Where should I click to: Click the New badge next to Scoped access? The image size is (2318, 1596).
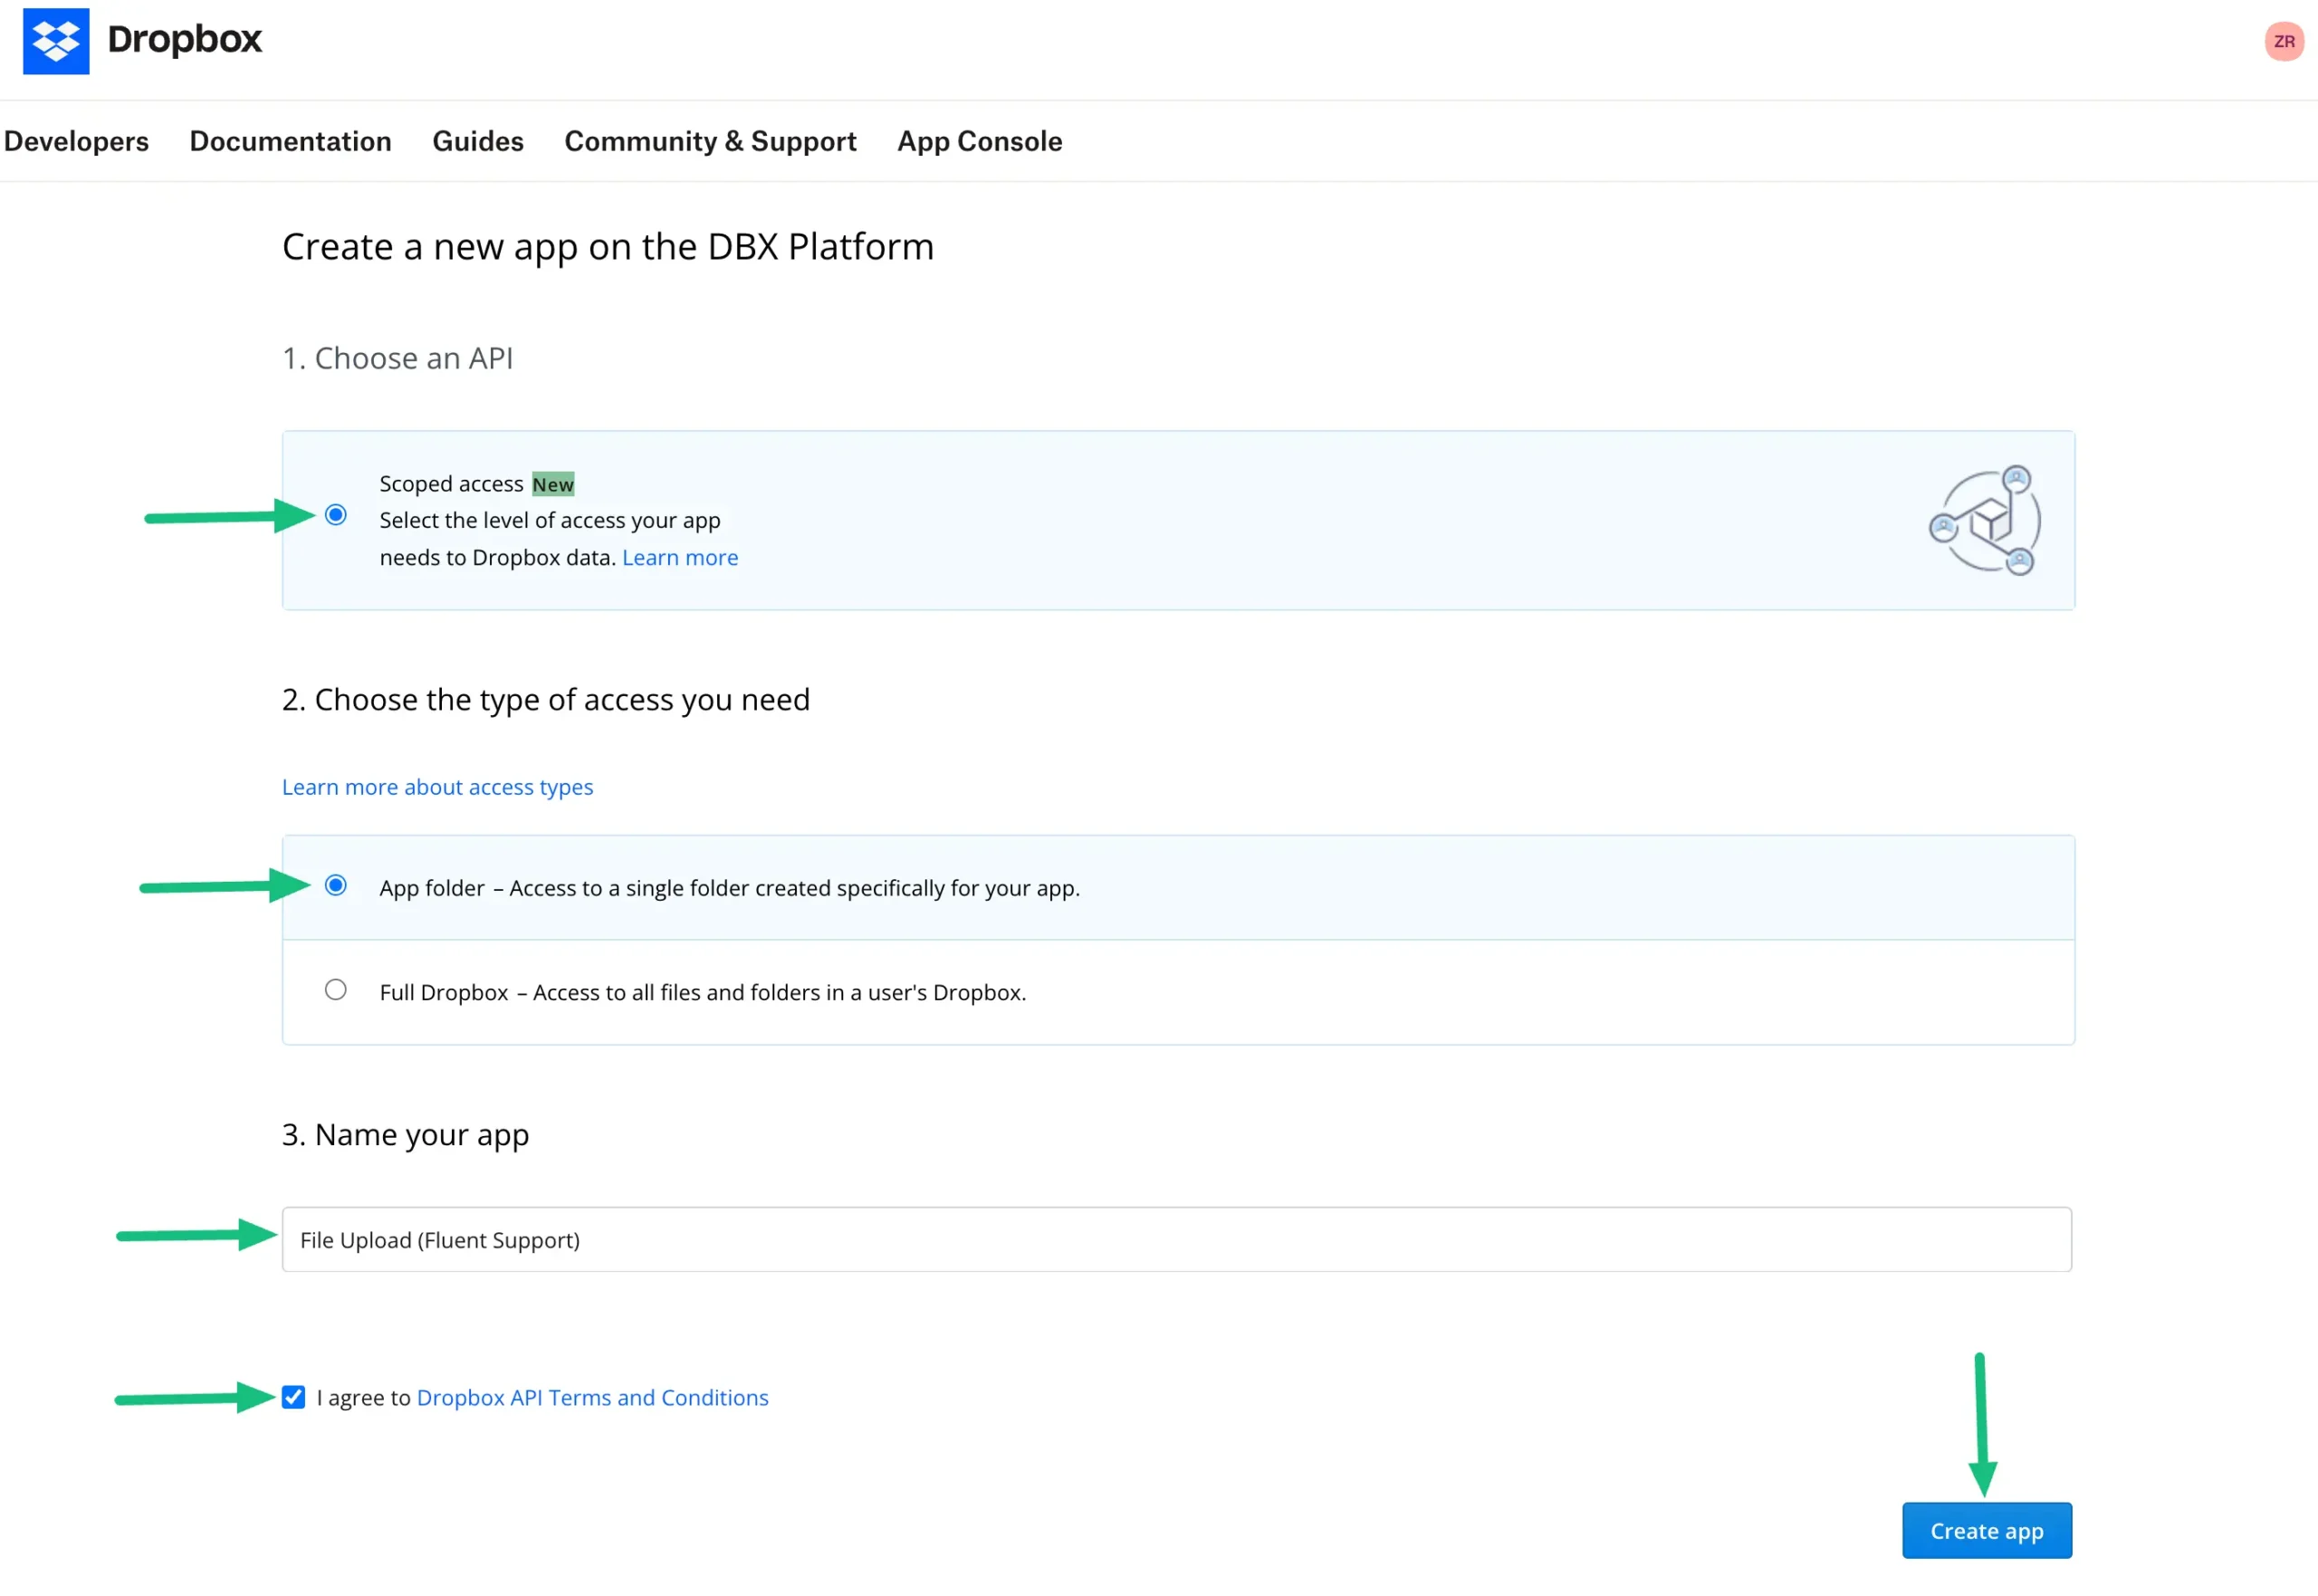click(x=552, y=484)
